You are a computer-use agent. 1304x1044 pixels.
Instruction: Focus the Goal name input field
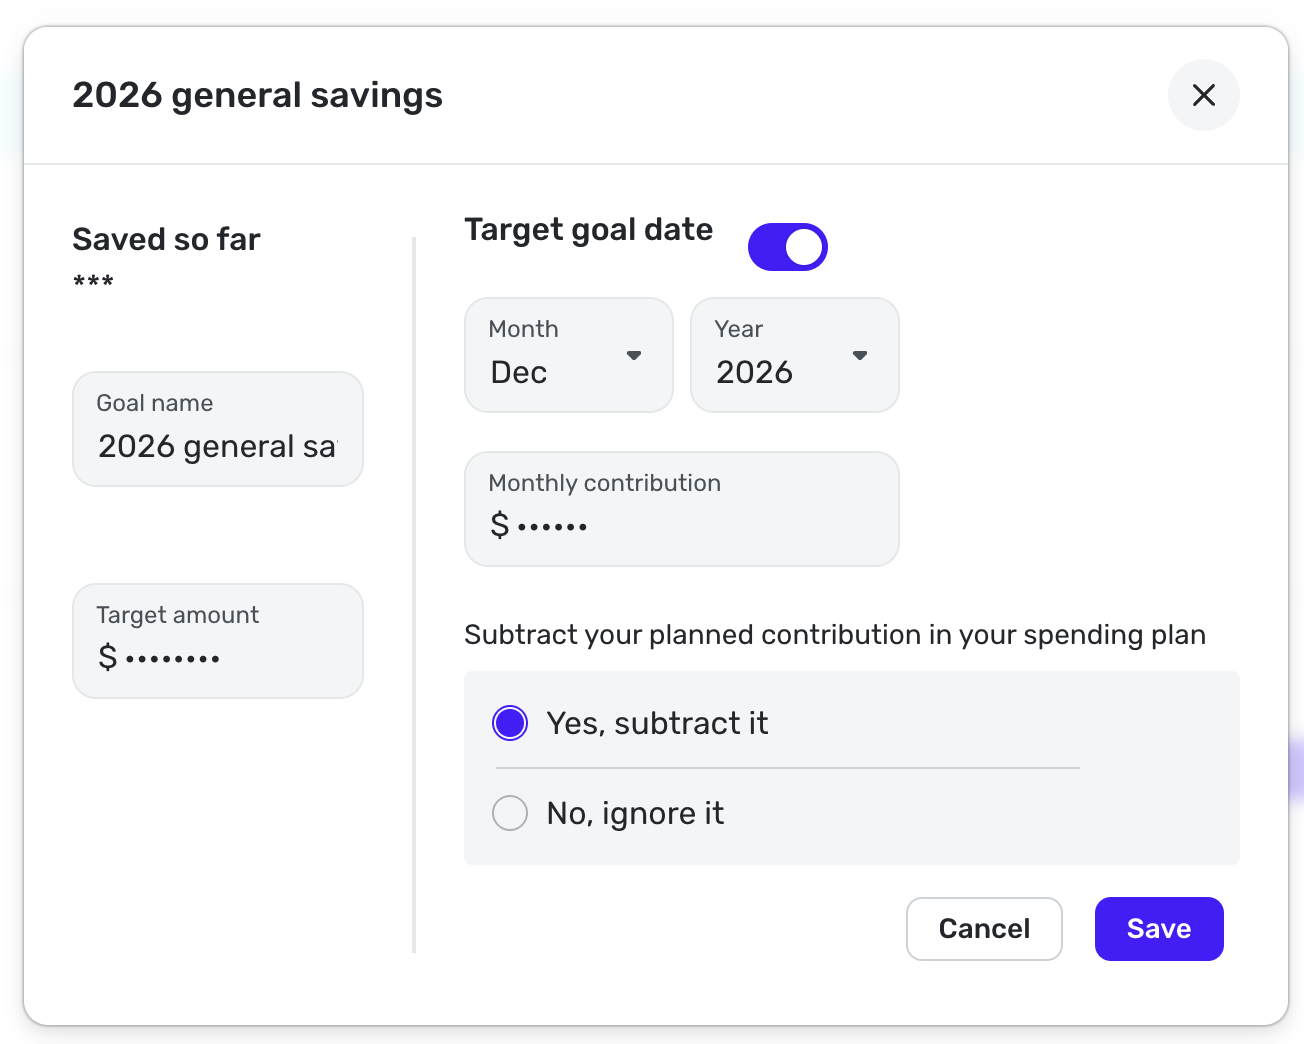(x=217, y=445)
